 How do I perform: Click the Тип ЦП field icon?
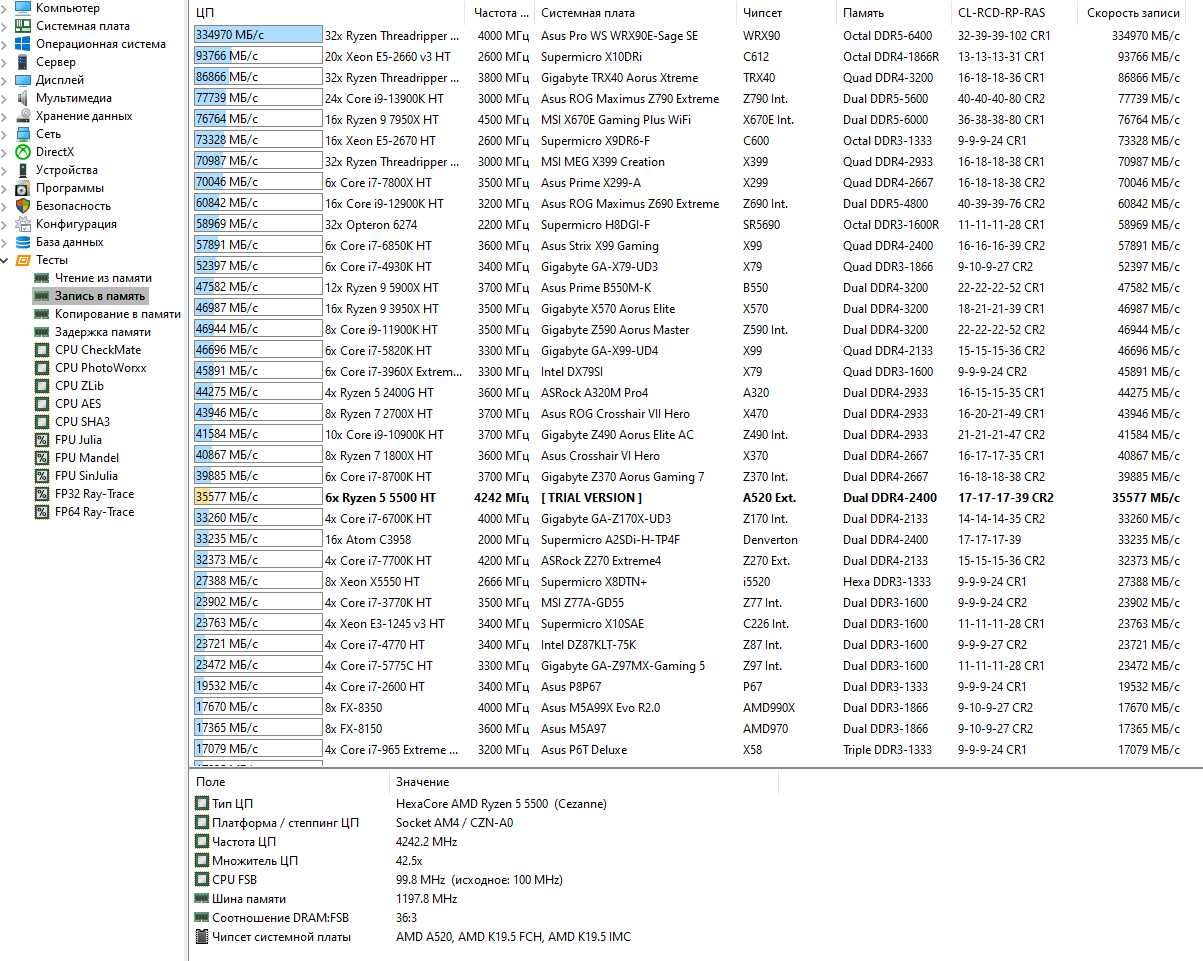click(x=202, y=803)
